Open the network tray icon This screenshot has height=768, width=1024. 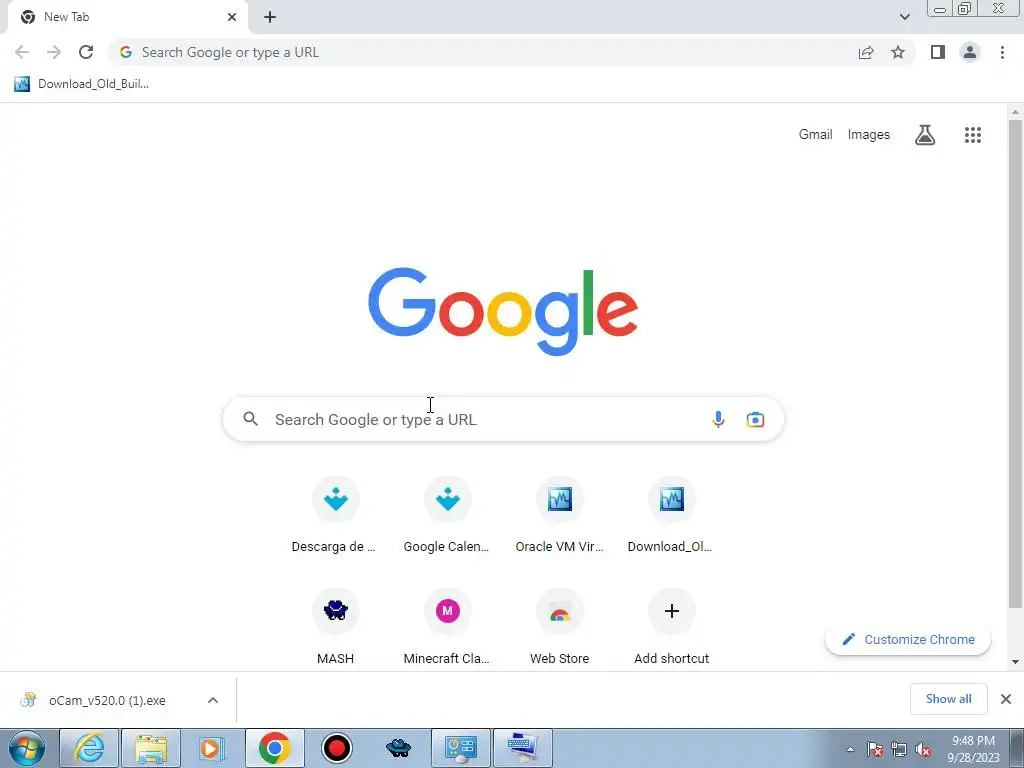(x=899, y=750)
